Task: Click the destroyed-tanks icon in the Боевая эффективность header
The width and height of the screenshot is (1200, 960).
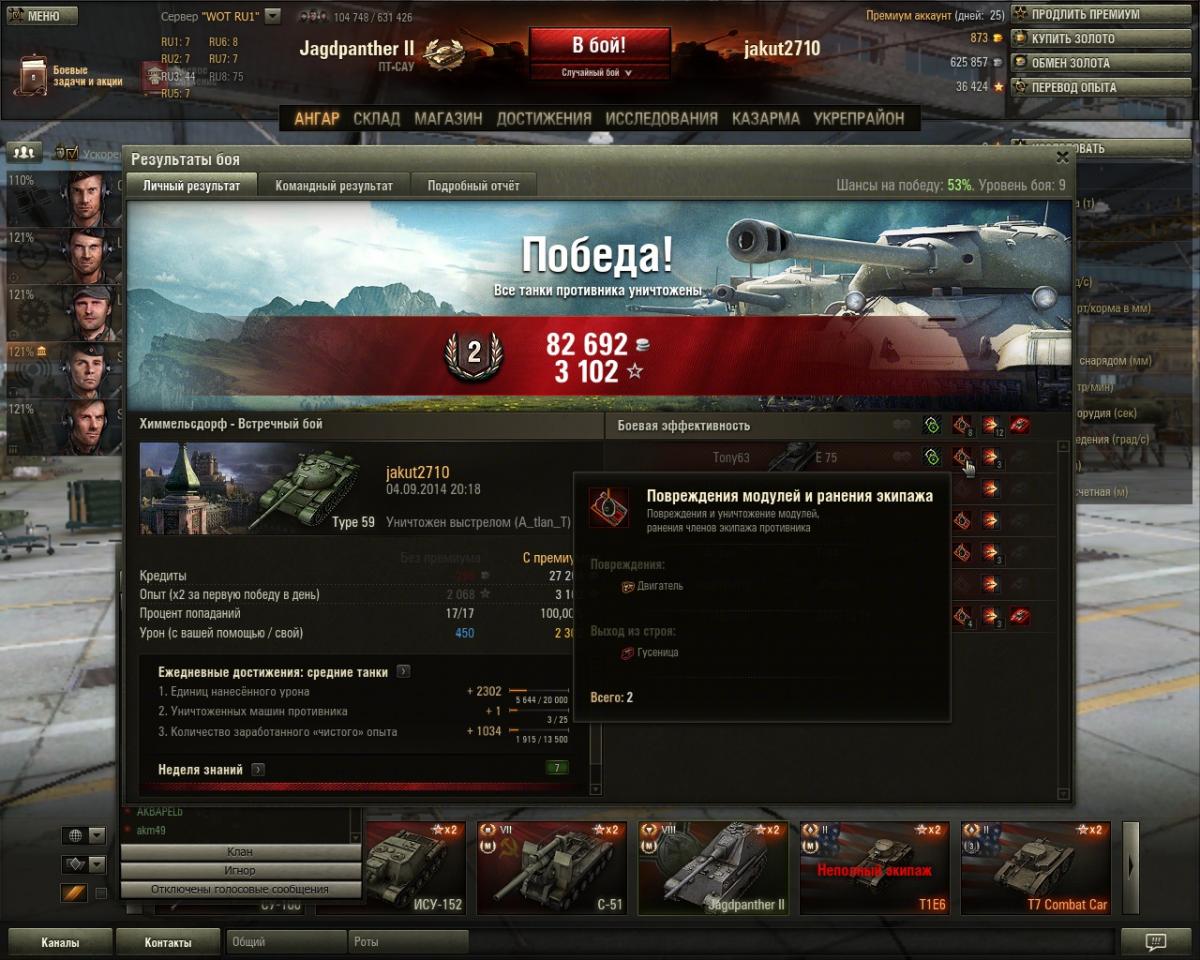Action: pos(1019,426)
